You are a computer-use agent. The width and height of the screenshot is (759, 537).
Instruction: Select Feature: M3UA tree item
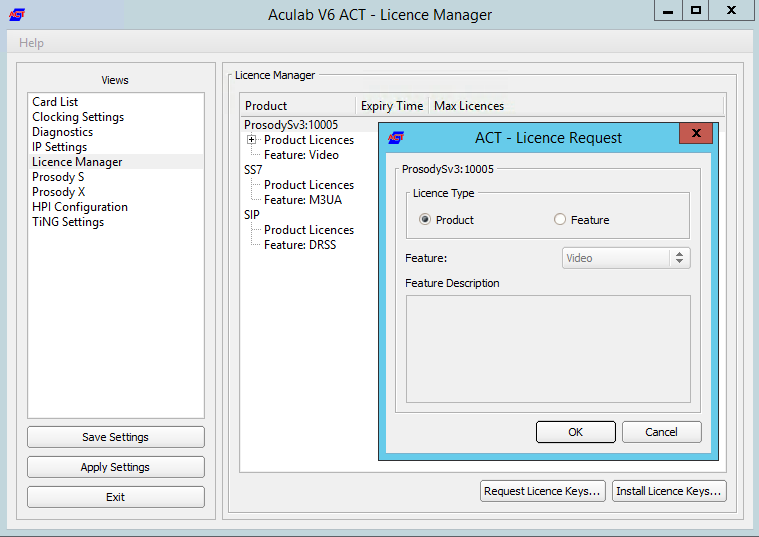[x=303, y=200]
